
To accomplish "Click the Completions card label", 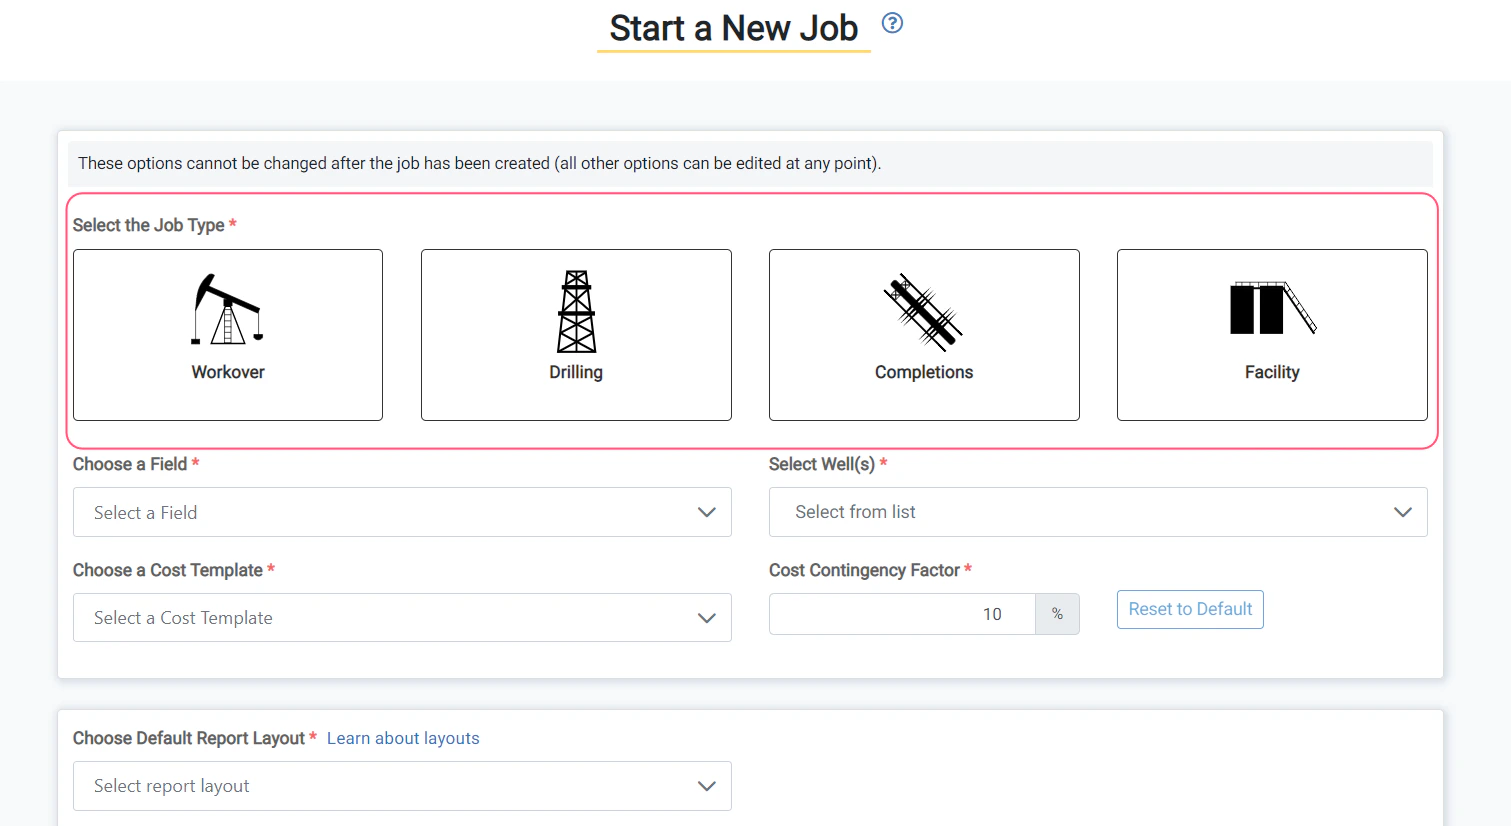I will [x=923, y=372].
